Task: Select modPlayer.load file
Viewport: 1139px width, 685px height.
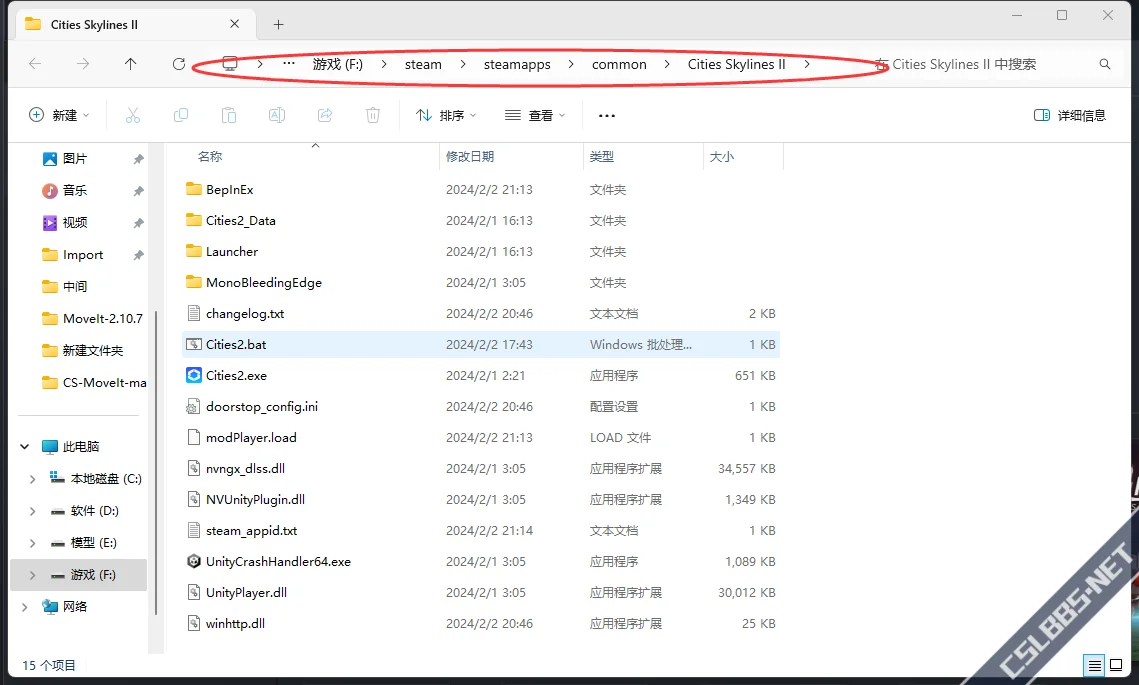Action: click(481, 437)
